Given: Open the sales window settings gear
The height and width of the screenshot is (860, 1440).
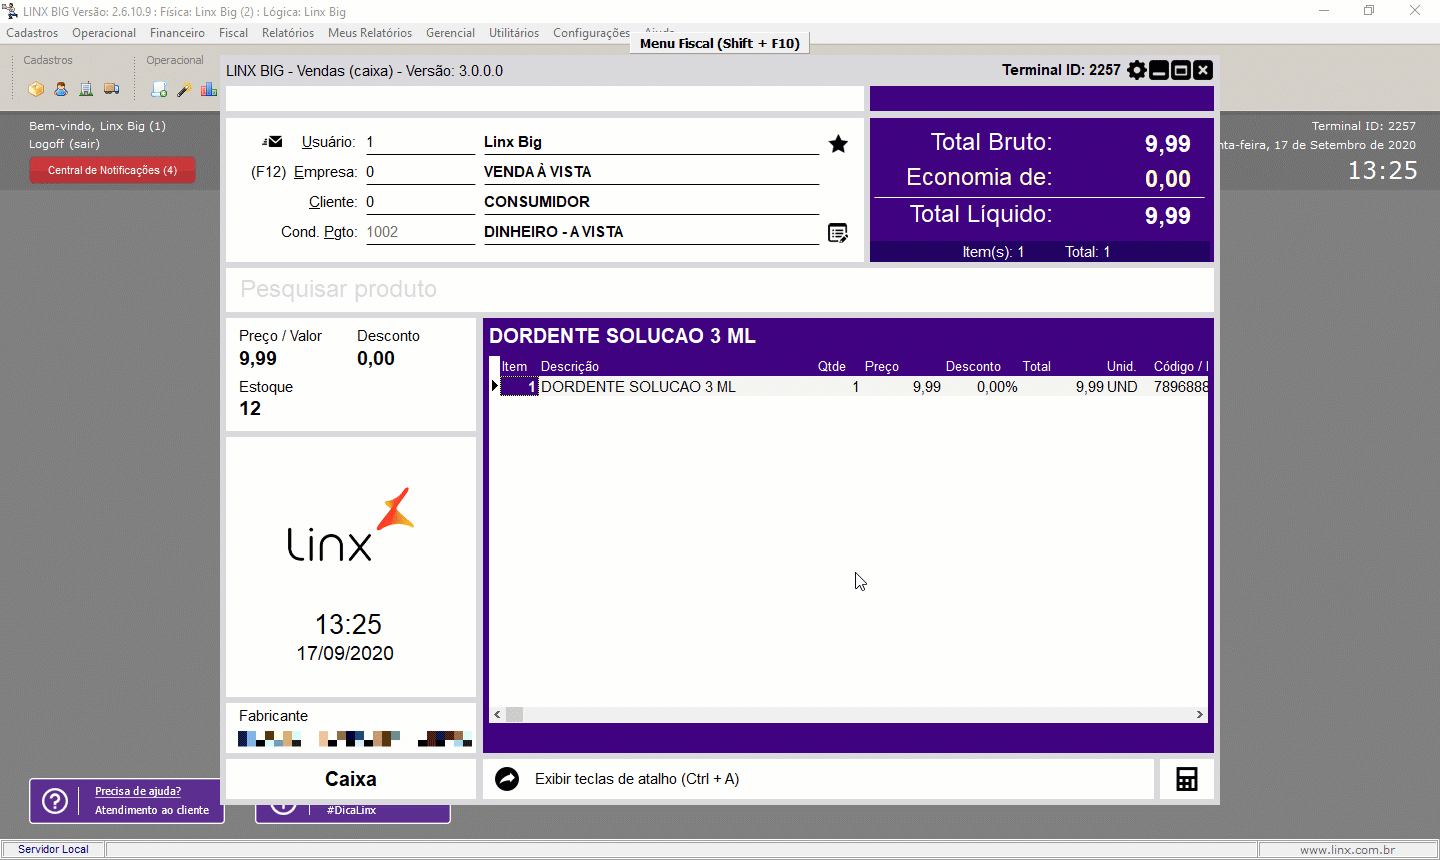Looking at the screenshot, I should point(1137,70).
